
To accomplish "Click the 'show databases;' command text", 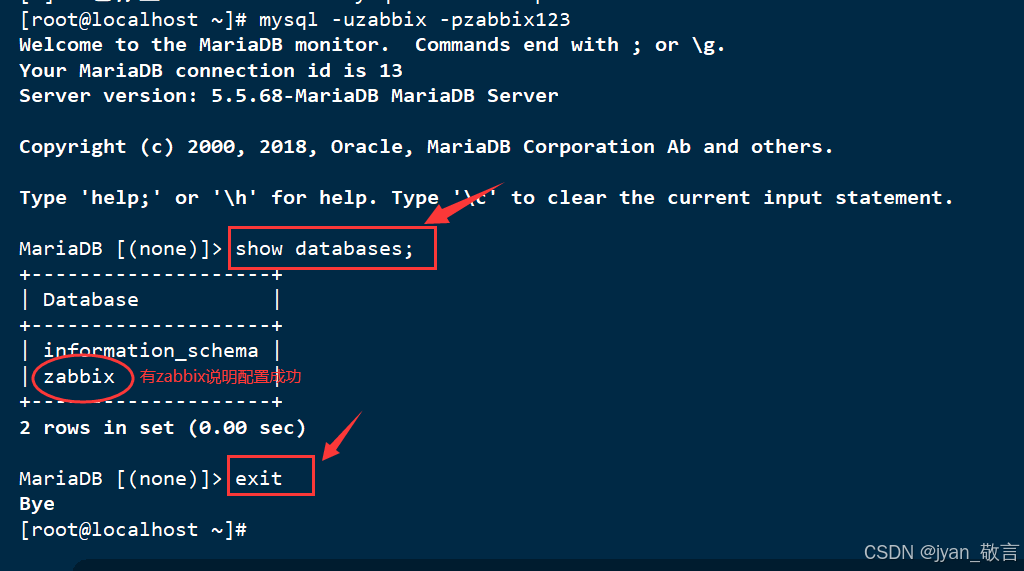I will [325, 249].
